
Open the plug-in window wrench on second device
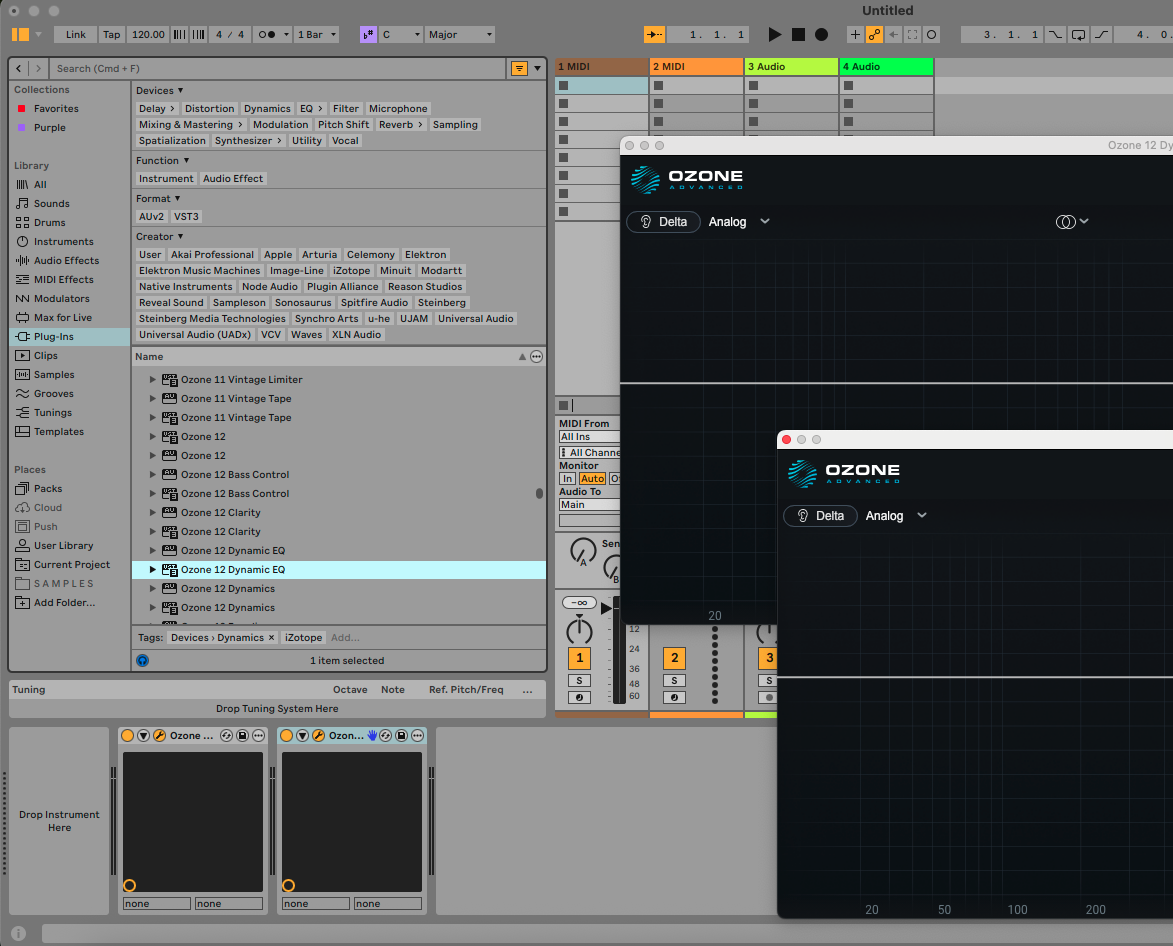tap(319, 736)
